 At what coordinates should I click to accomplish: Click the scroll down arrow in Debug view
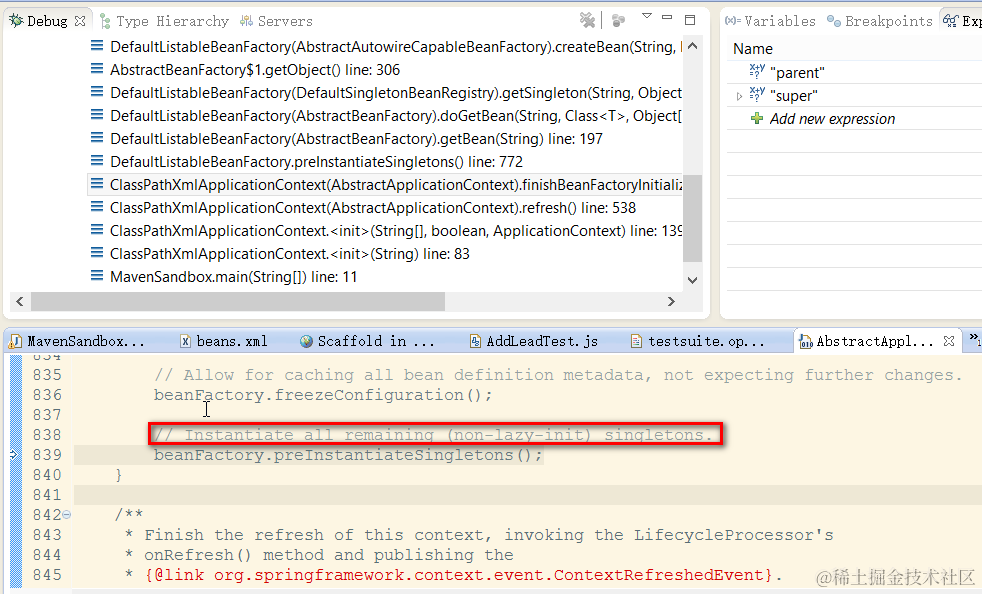pos(692,280)
